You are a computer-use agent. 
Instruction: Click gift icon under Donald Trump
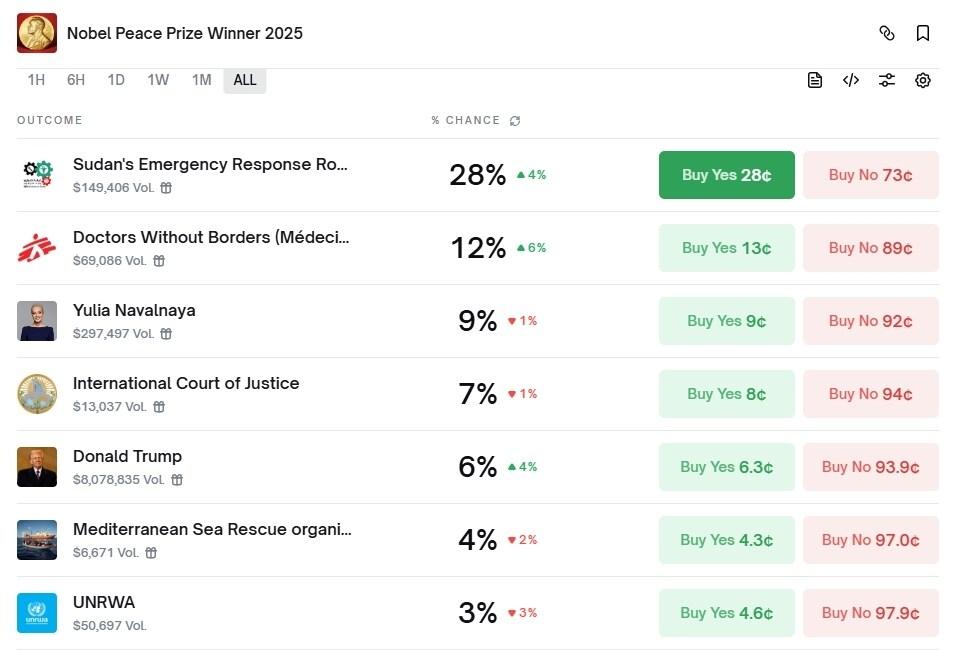[177, 480]
